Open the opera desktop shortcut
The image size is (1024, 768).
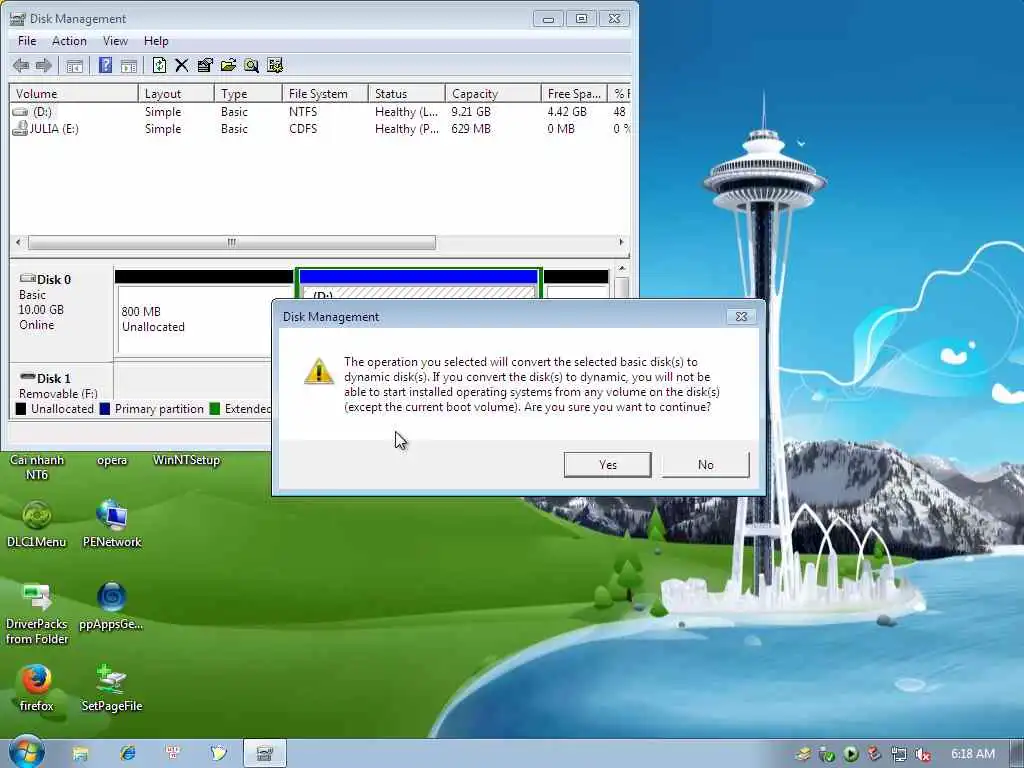[x=112, y=460]
